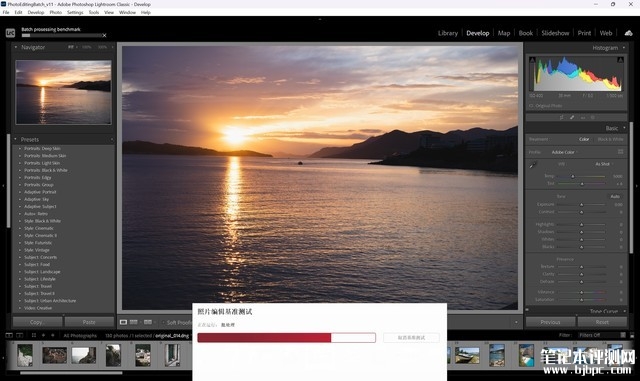This screenshot has width=640, height=381.
Task: Select the healing brush tool in tool strip
Action: 572,118
